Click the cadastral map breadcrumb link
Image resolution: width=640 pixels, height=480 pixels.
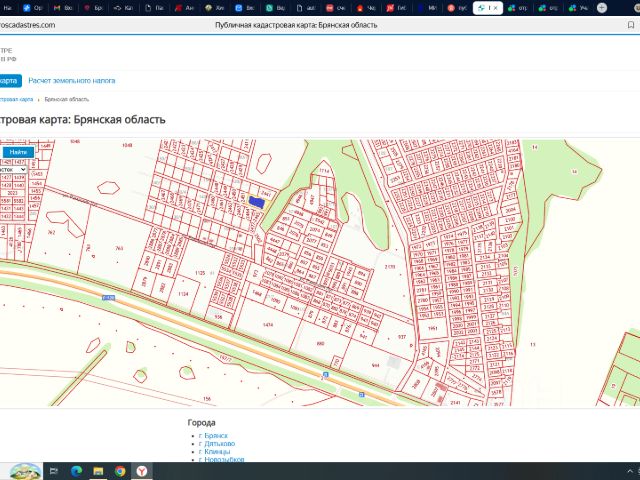pos(14,100)
